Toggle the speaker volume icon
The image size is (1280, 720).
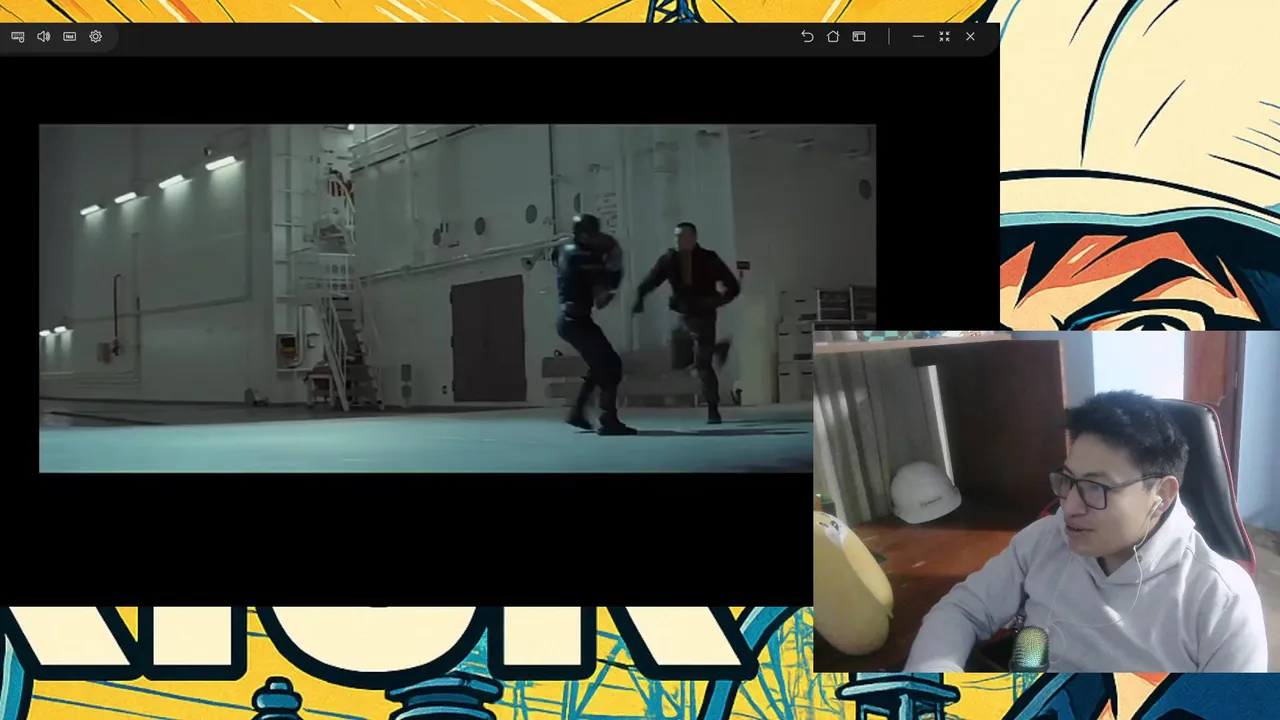[44, 36]
